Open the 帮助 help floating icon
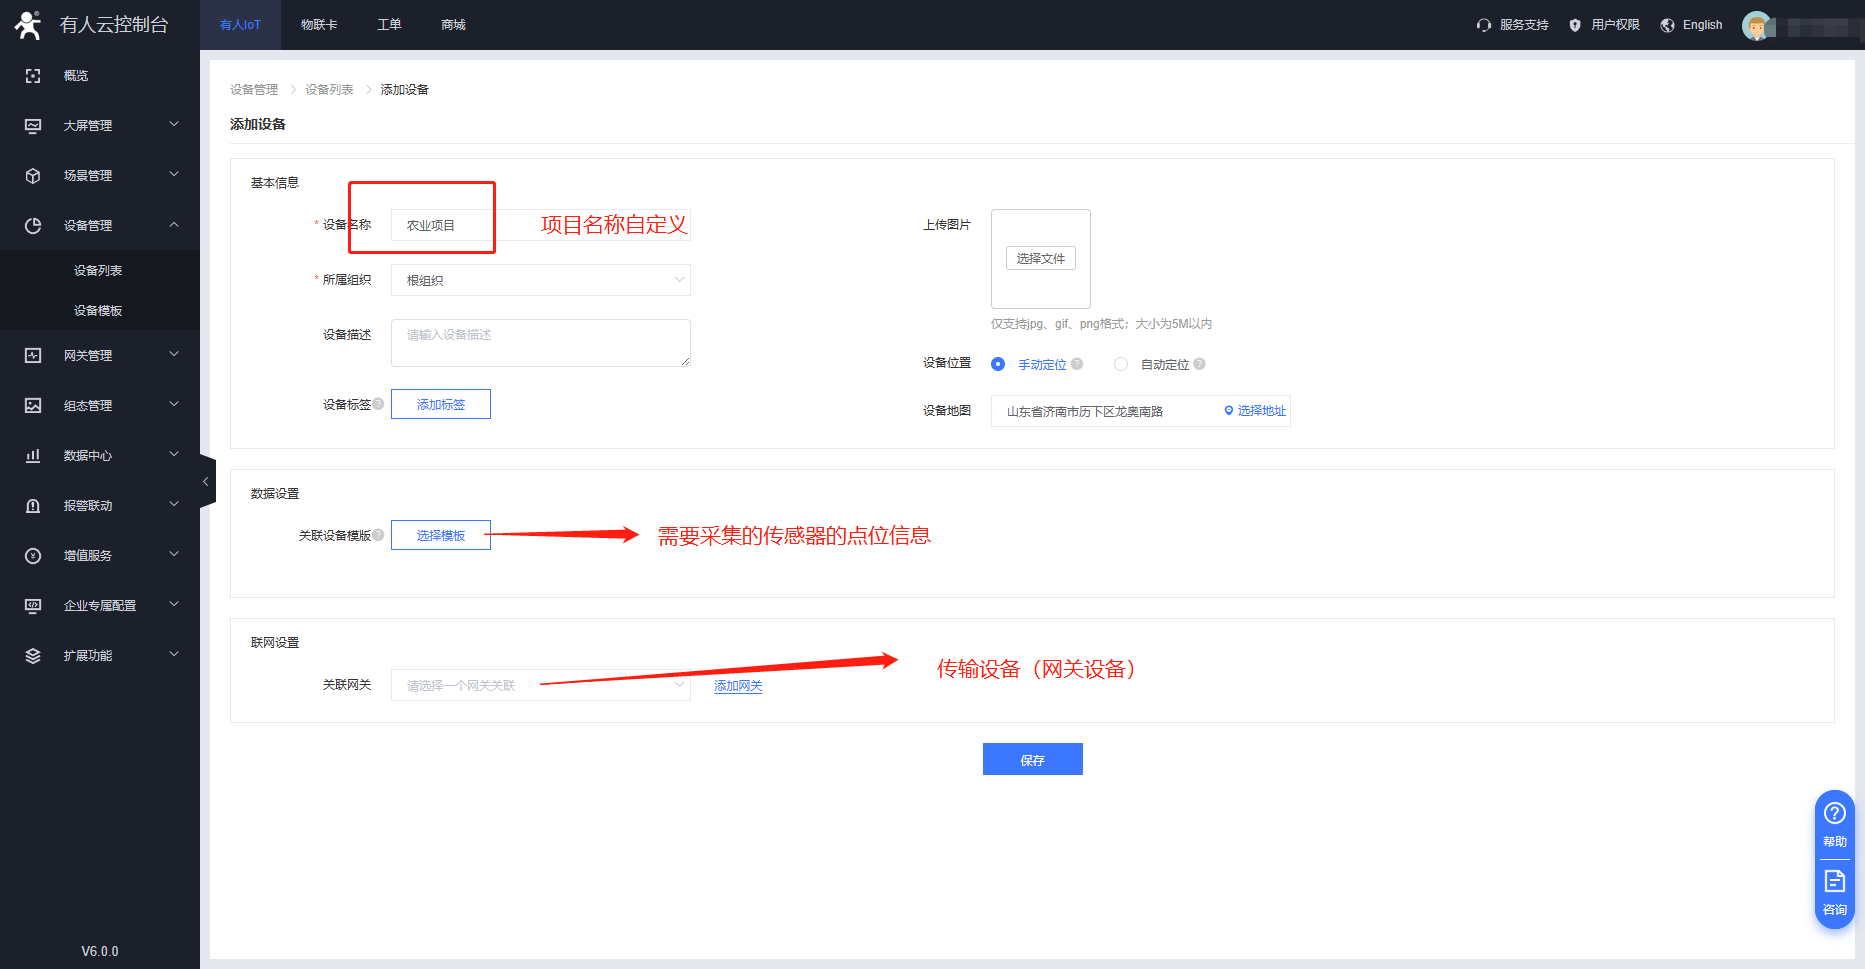 tap(1834, 822)
